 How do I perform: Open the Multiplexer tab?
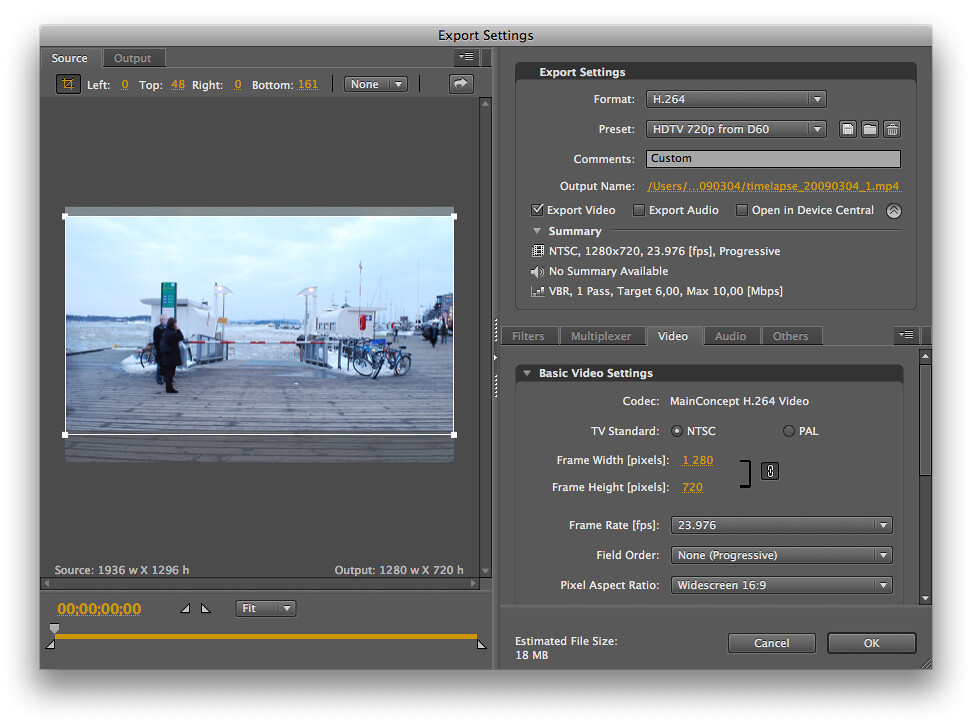click(x=602, y=335)
